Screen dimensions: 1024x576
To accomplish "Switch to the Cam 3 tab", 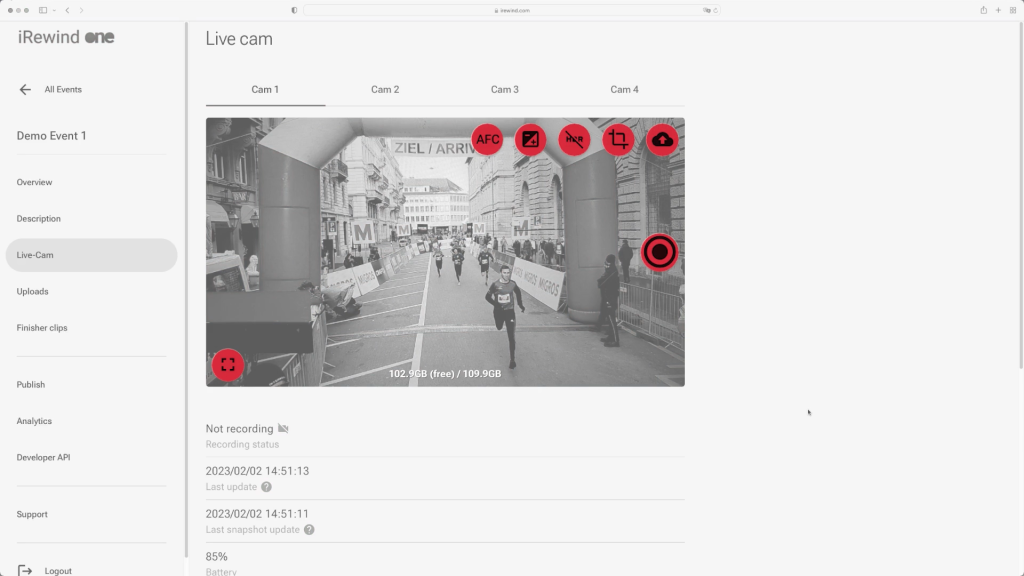I will 505,89.
